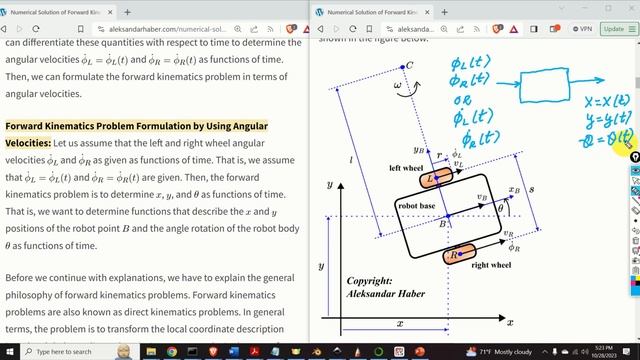Select the right window's Numerical Solution tab
640x360 pixels.
(372, 12)
